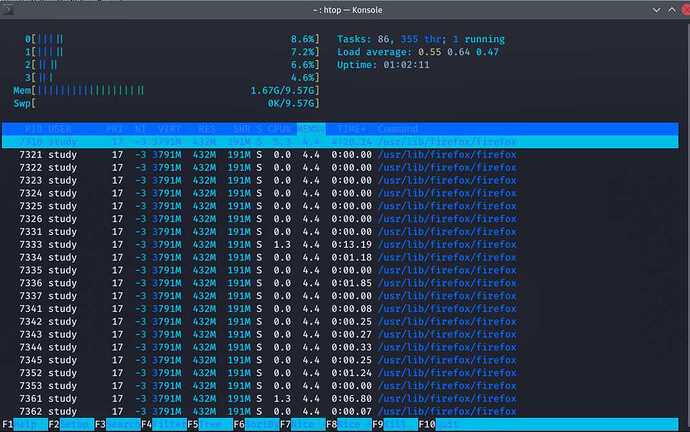Sort by the RES column header
This screenshot has height=432, width=690.
click(x=207, y=129)
